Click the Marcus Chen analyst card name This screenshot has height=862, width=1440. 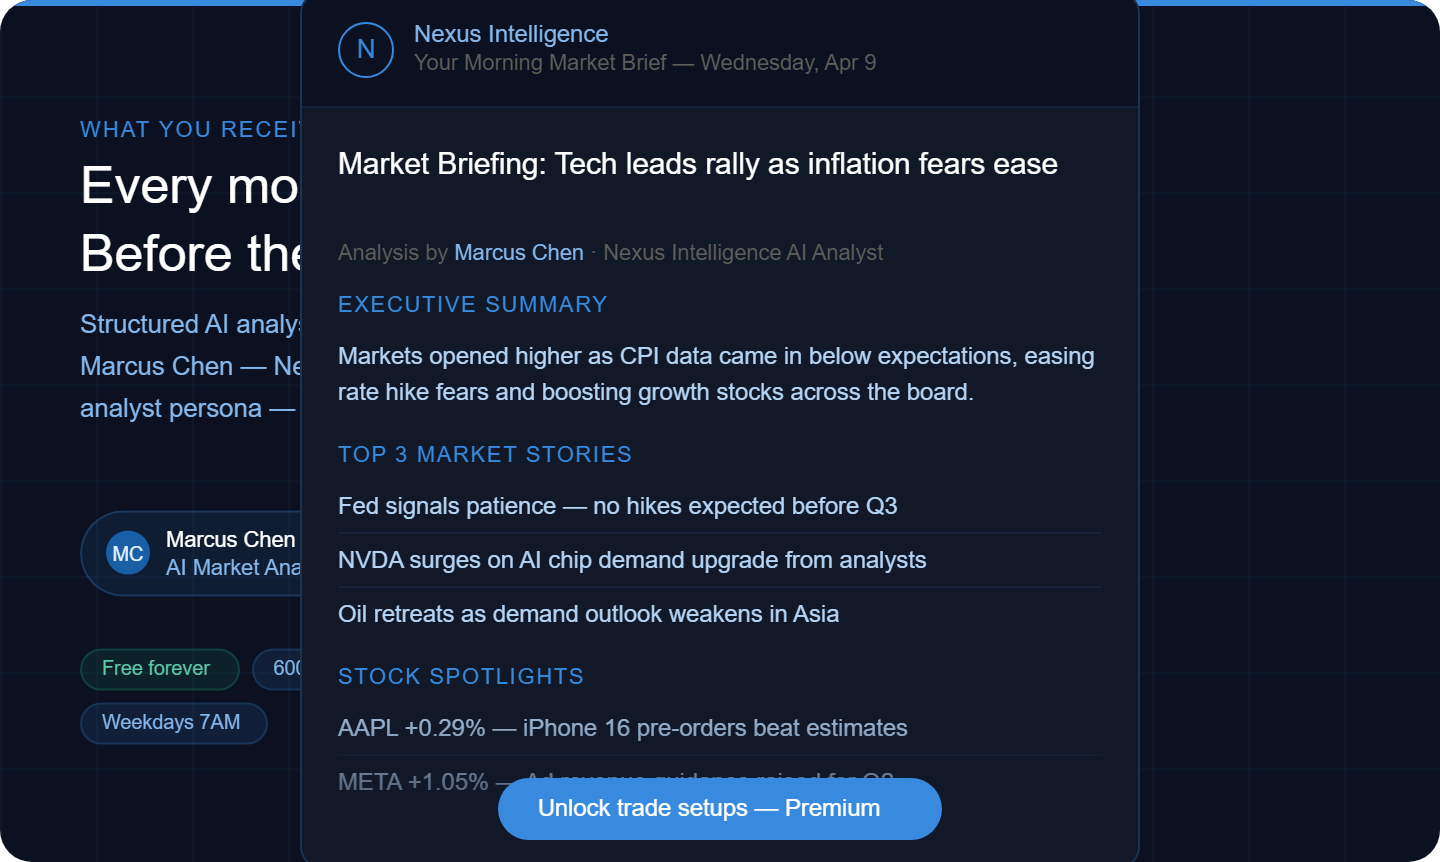click(x=232, y=540)
